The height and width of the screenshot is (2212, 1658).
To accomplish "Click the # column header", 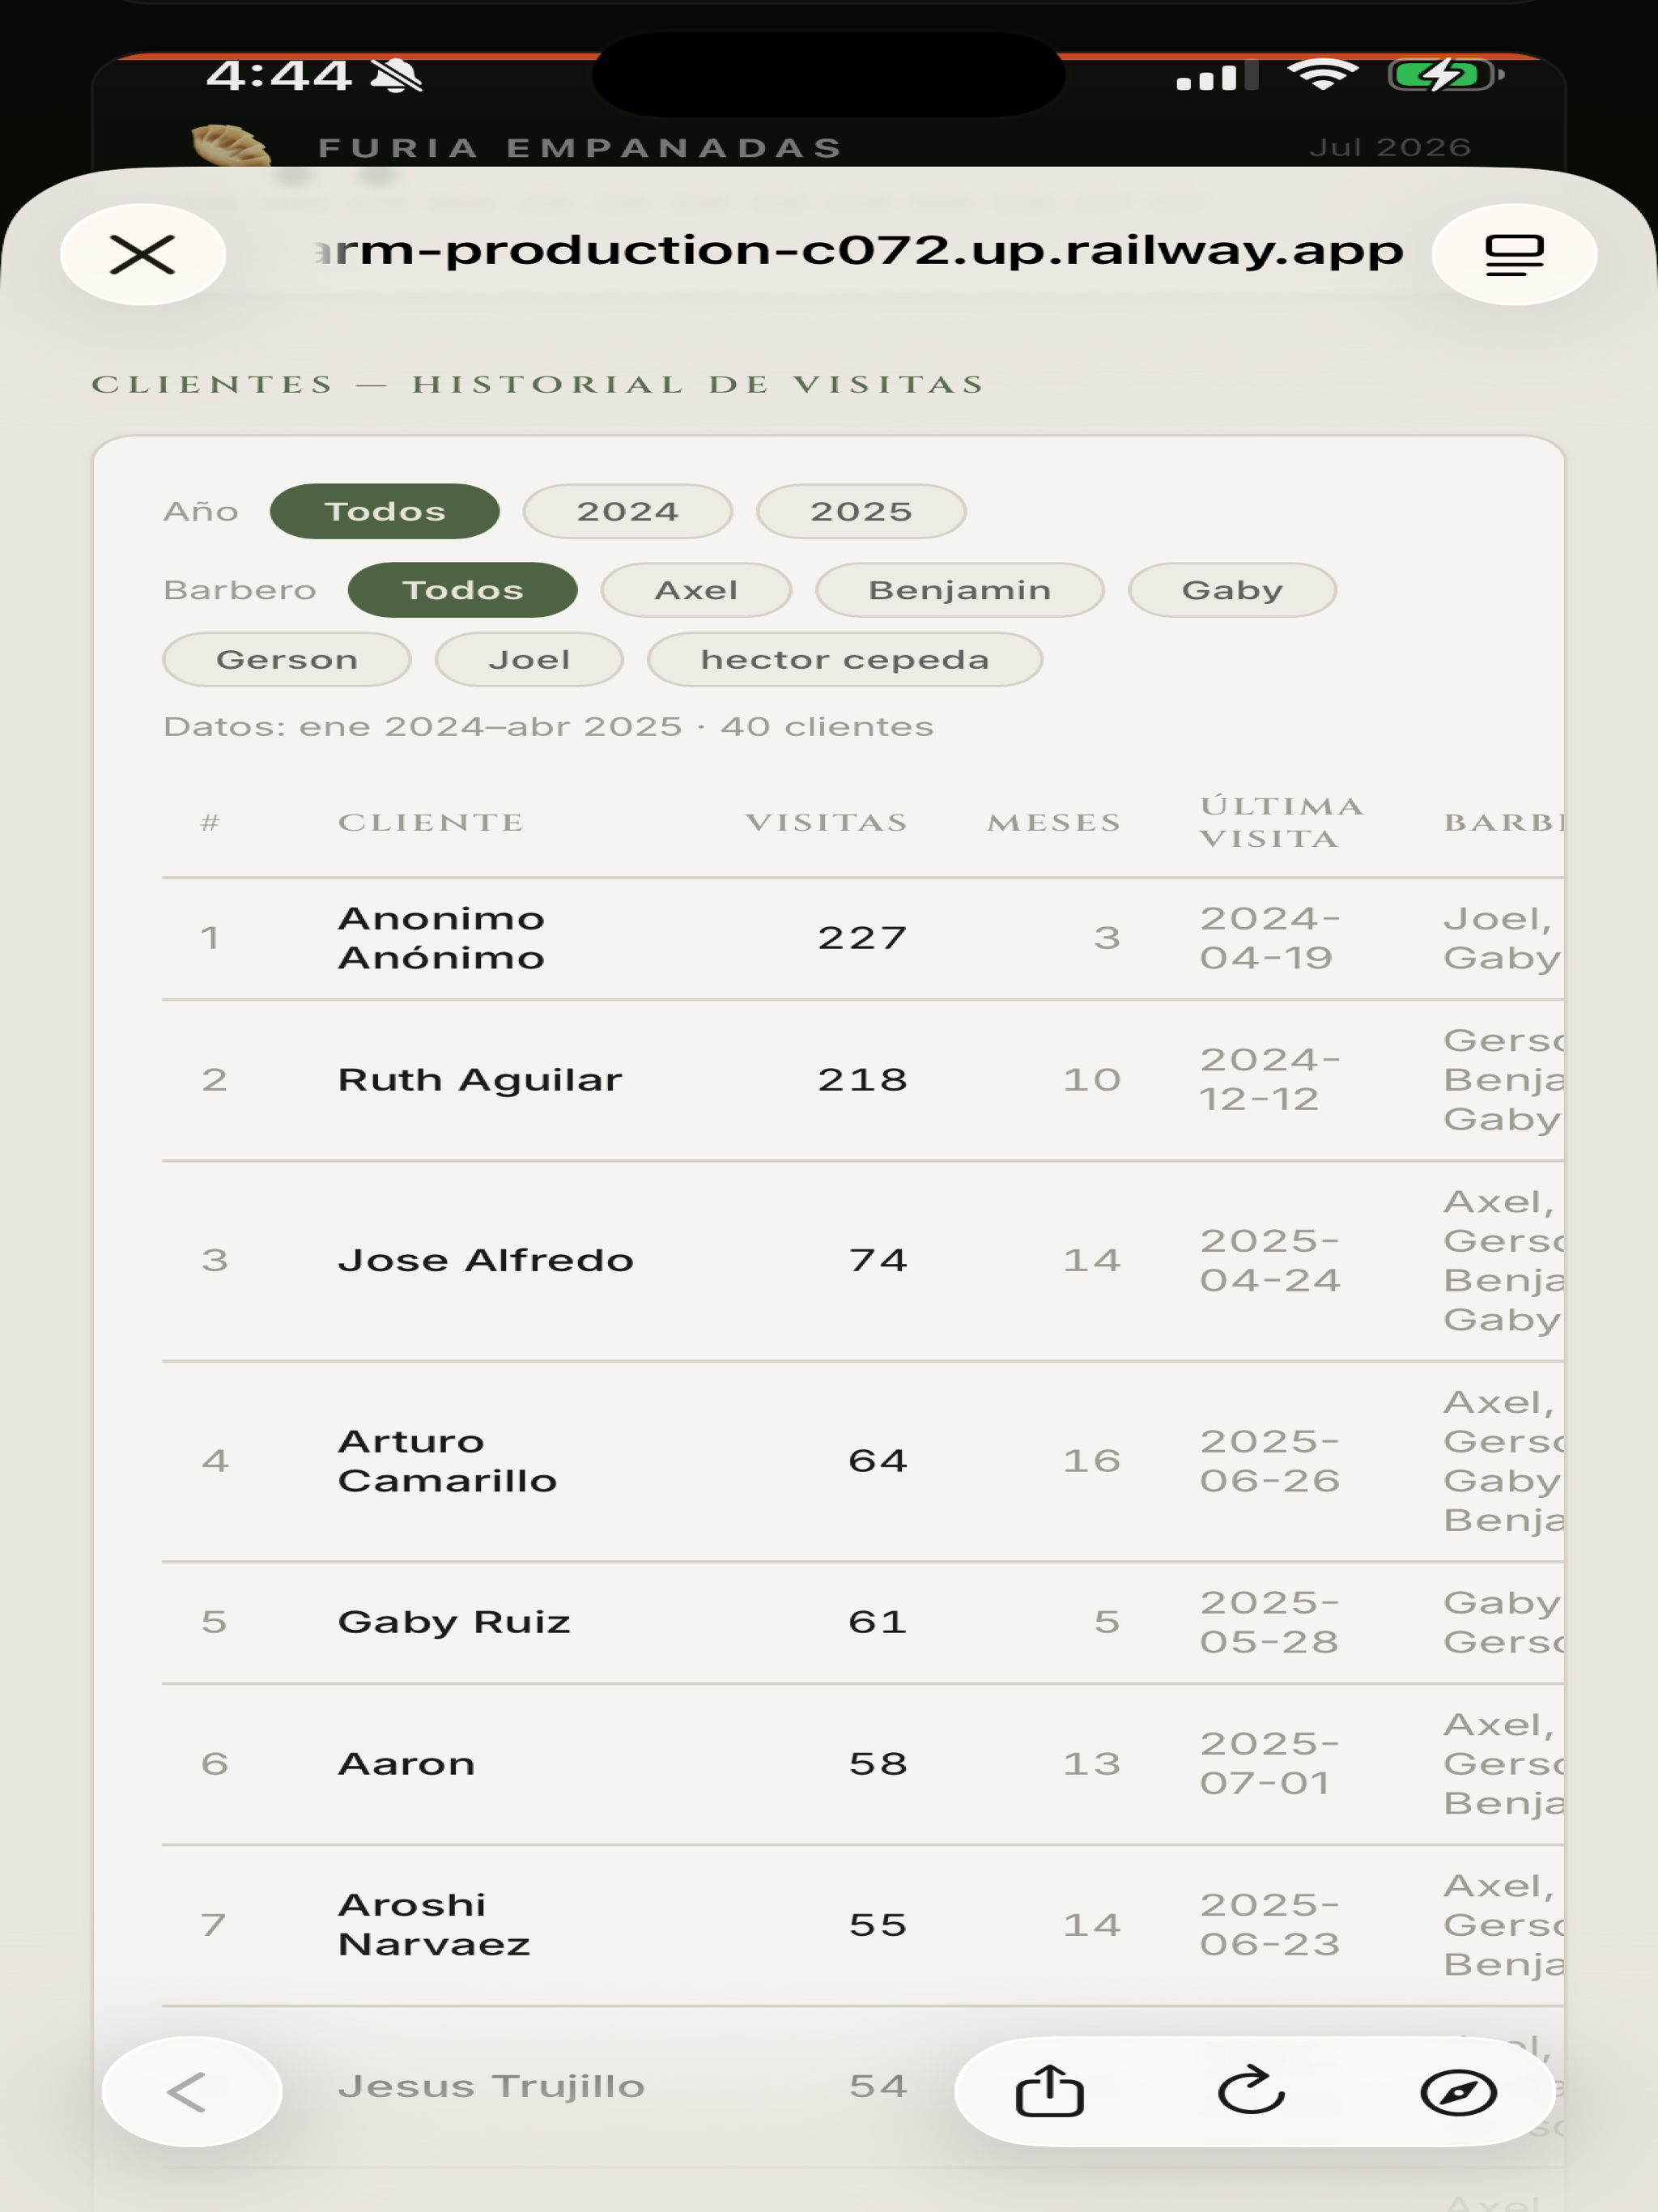I will click(210, 823).
